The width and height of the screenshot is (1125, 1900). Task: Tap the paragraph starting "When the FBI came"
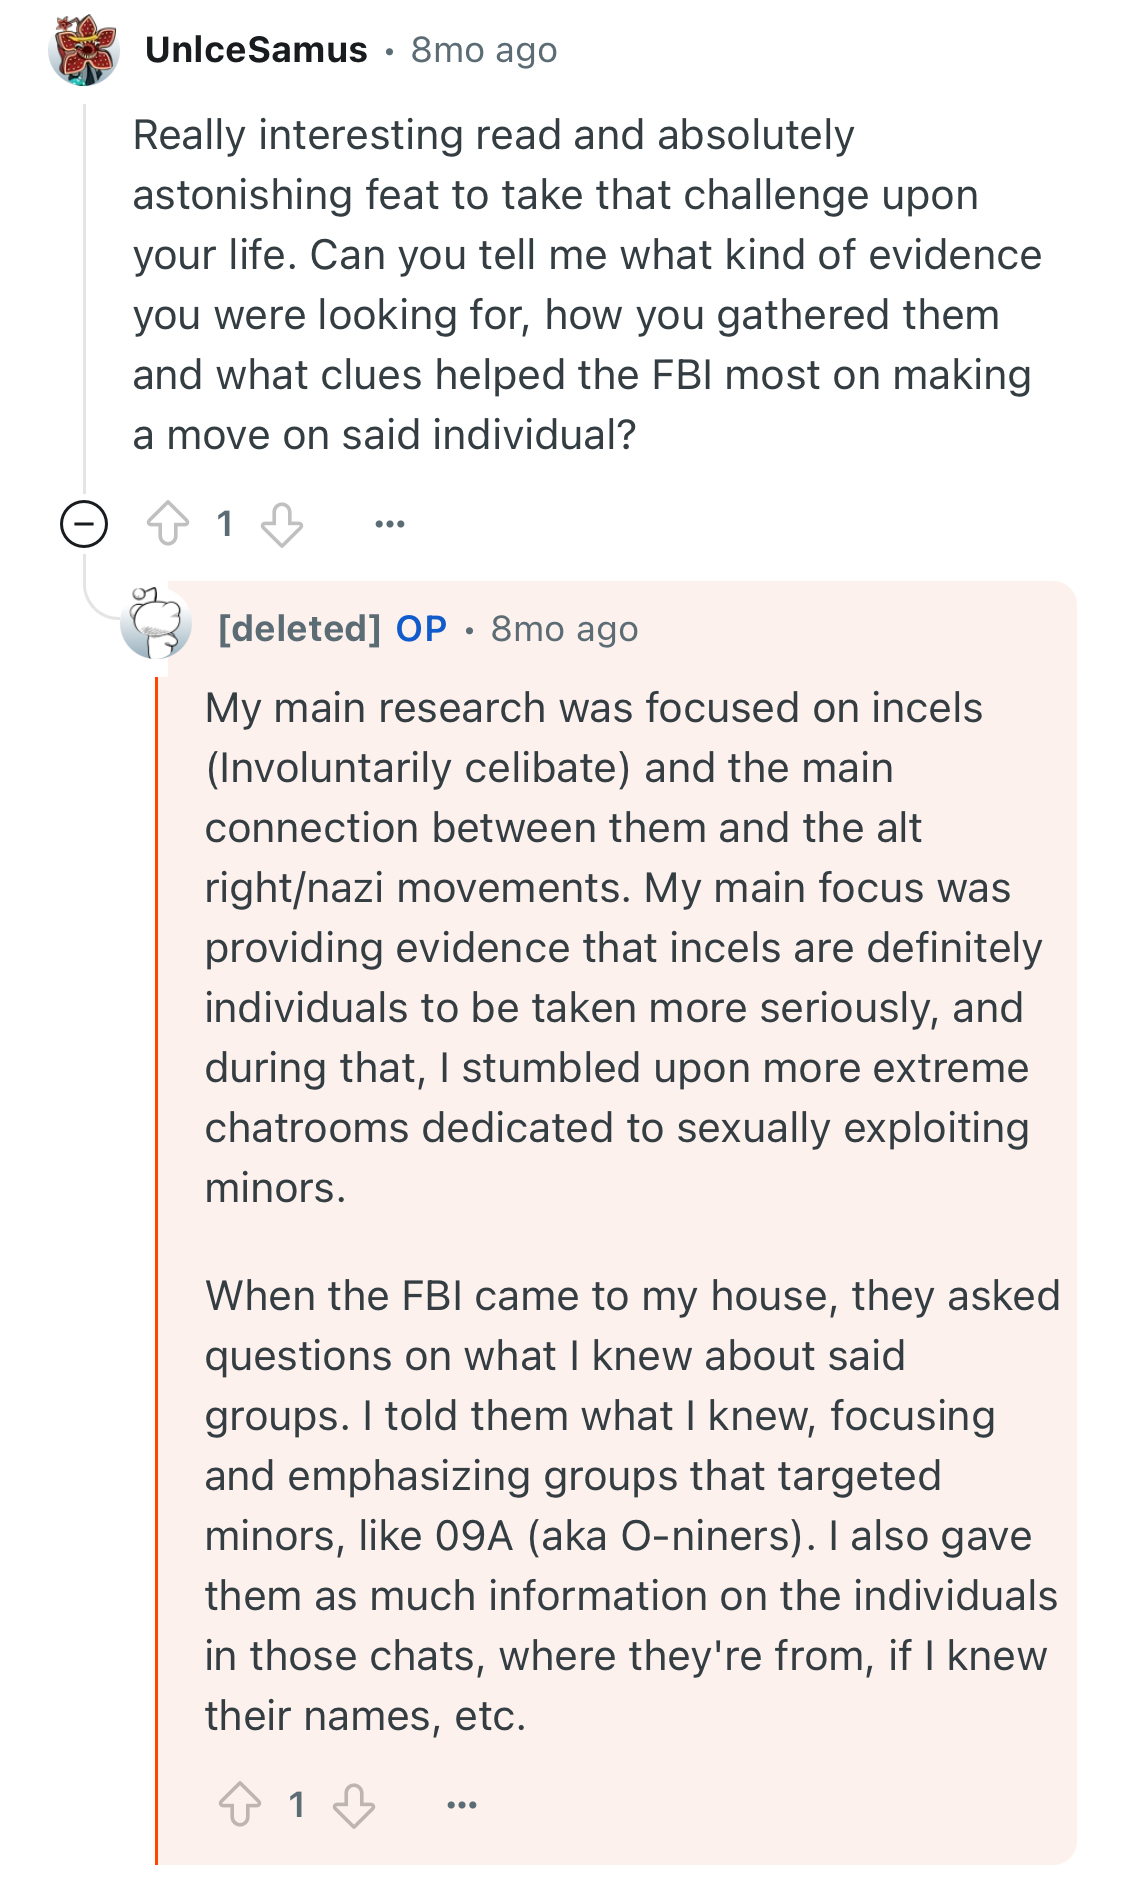[632, 1506]
